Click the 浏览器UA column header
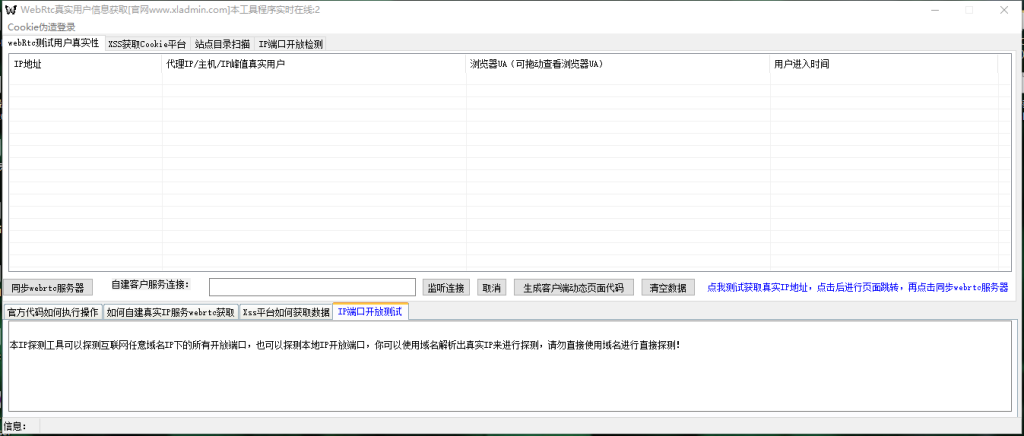1024x436 pixels. [x=618, y=64]
